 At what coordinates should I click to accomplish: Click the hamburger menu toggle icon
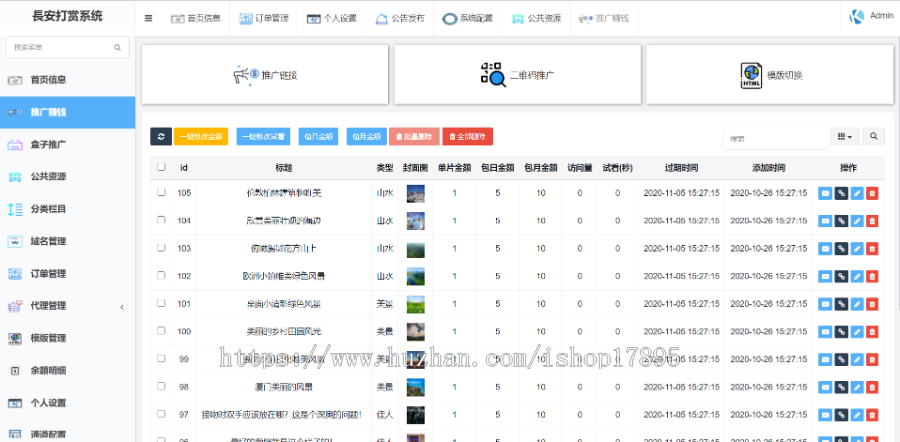(x=149, y=18)
